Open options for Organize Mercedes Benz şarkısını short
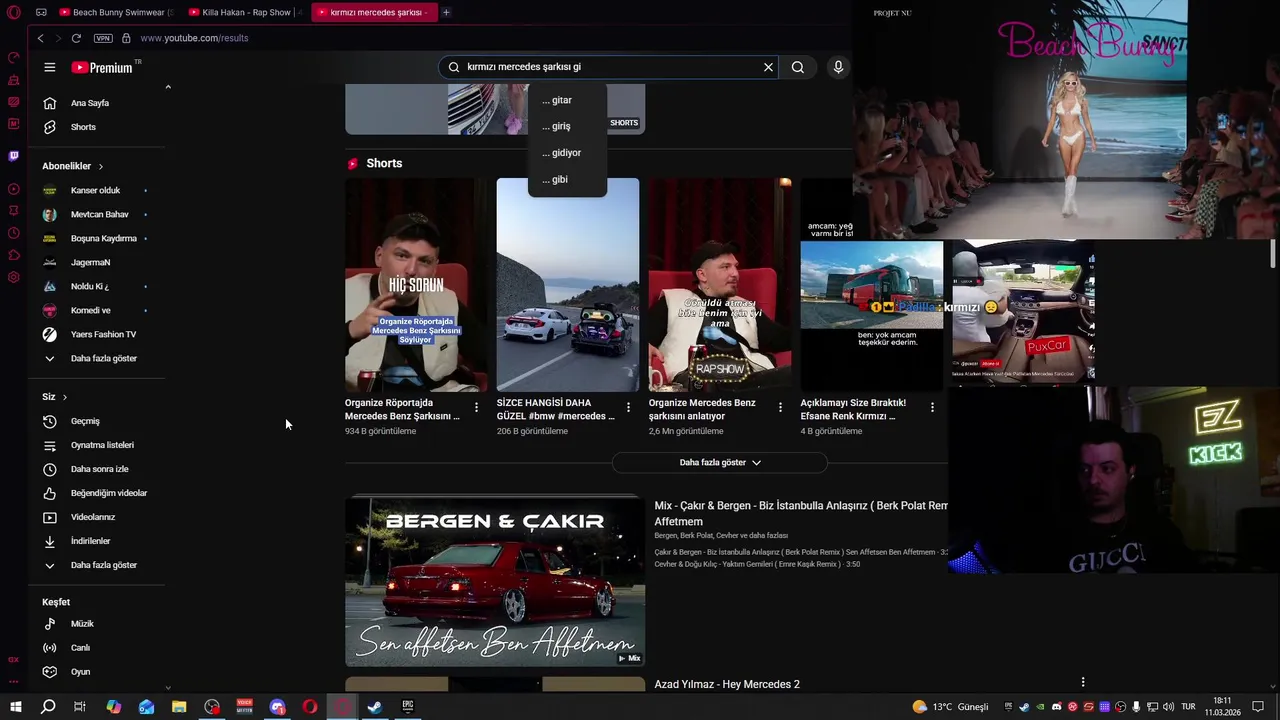Image resolution: width=1280 pixels, height=720 pixels. tap(780, 408)
